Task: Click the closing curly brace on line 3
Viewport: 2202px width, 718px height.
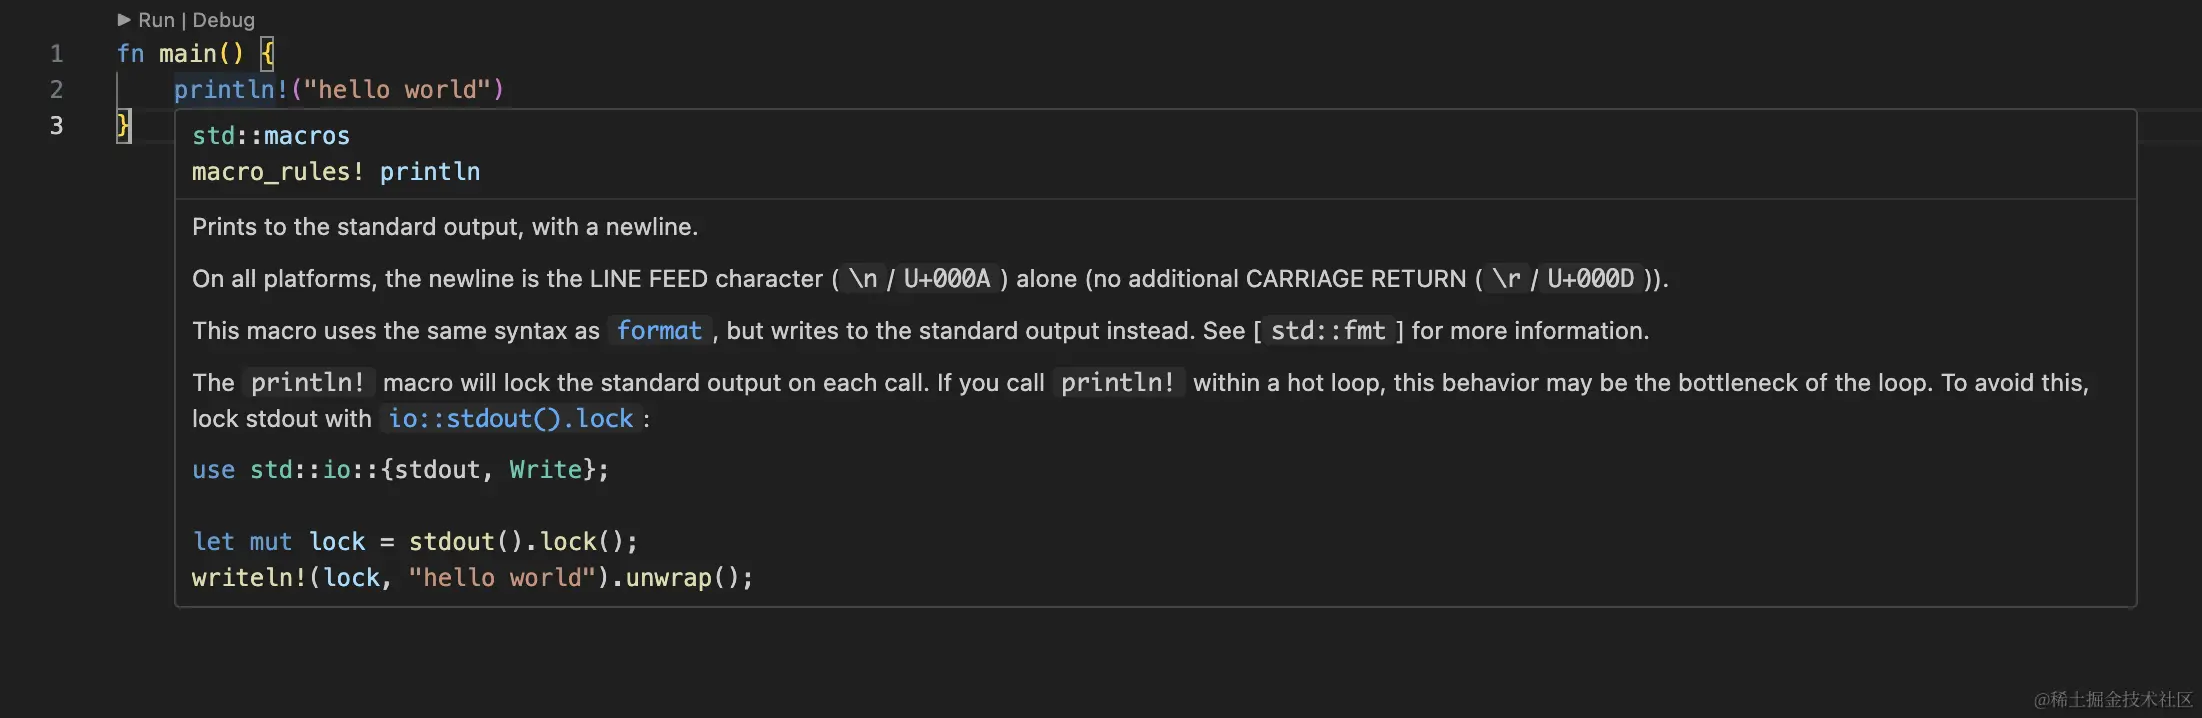Action: [x=123, y=126]
